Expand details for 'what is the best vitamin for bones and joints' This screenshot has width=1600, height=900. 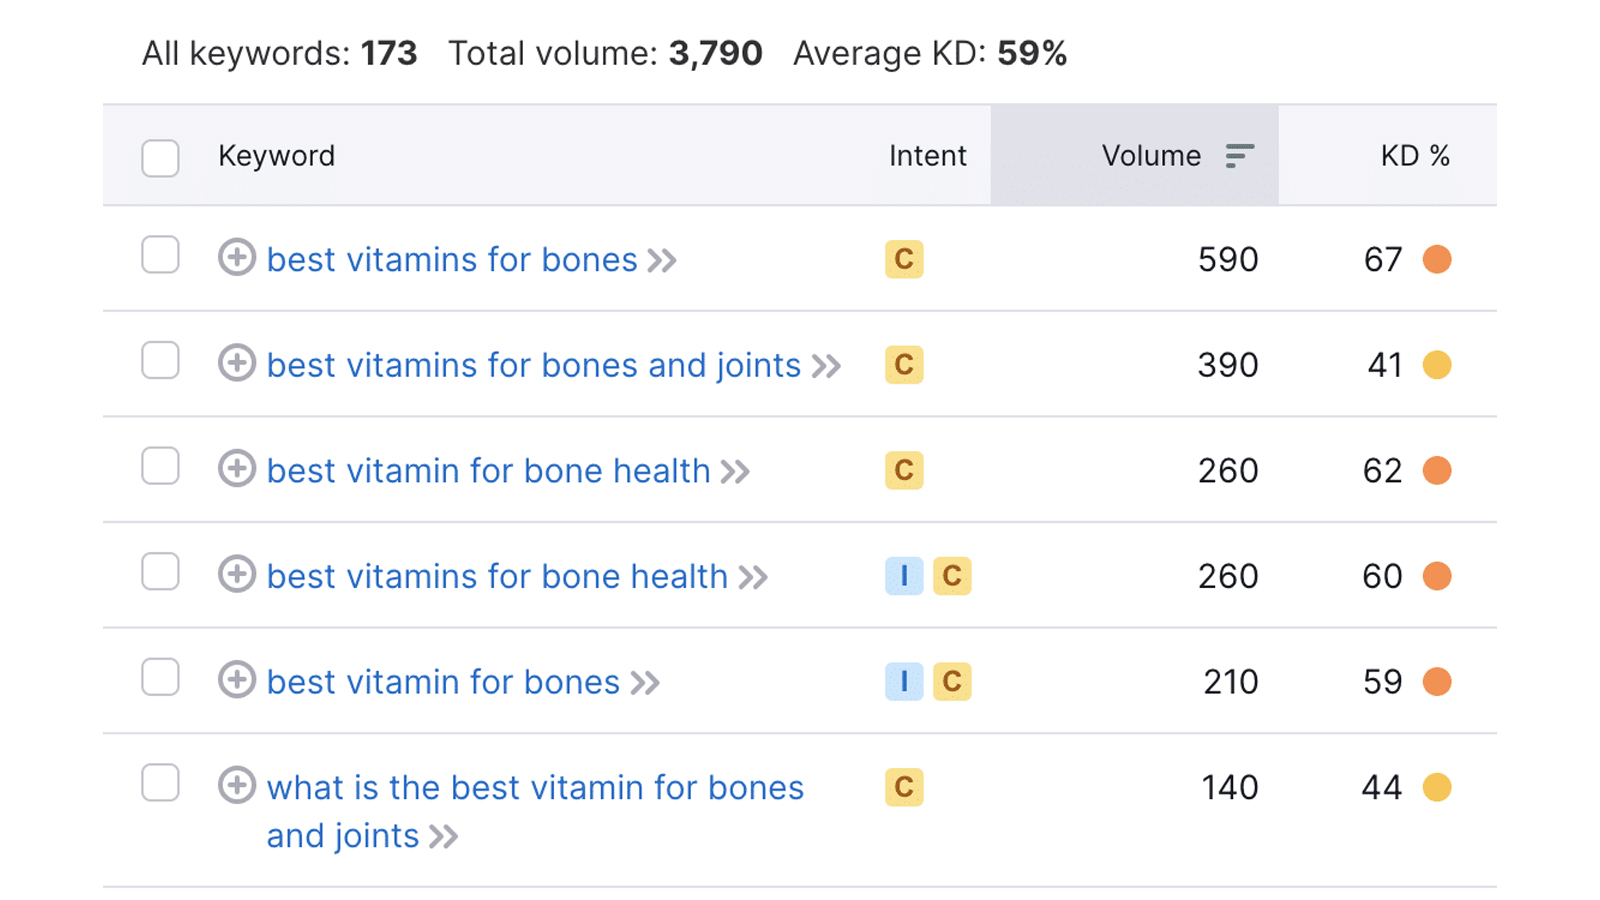(x=236, y=786)
